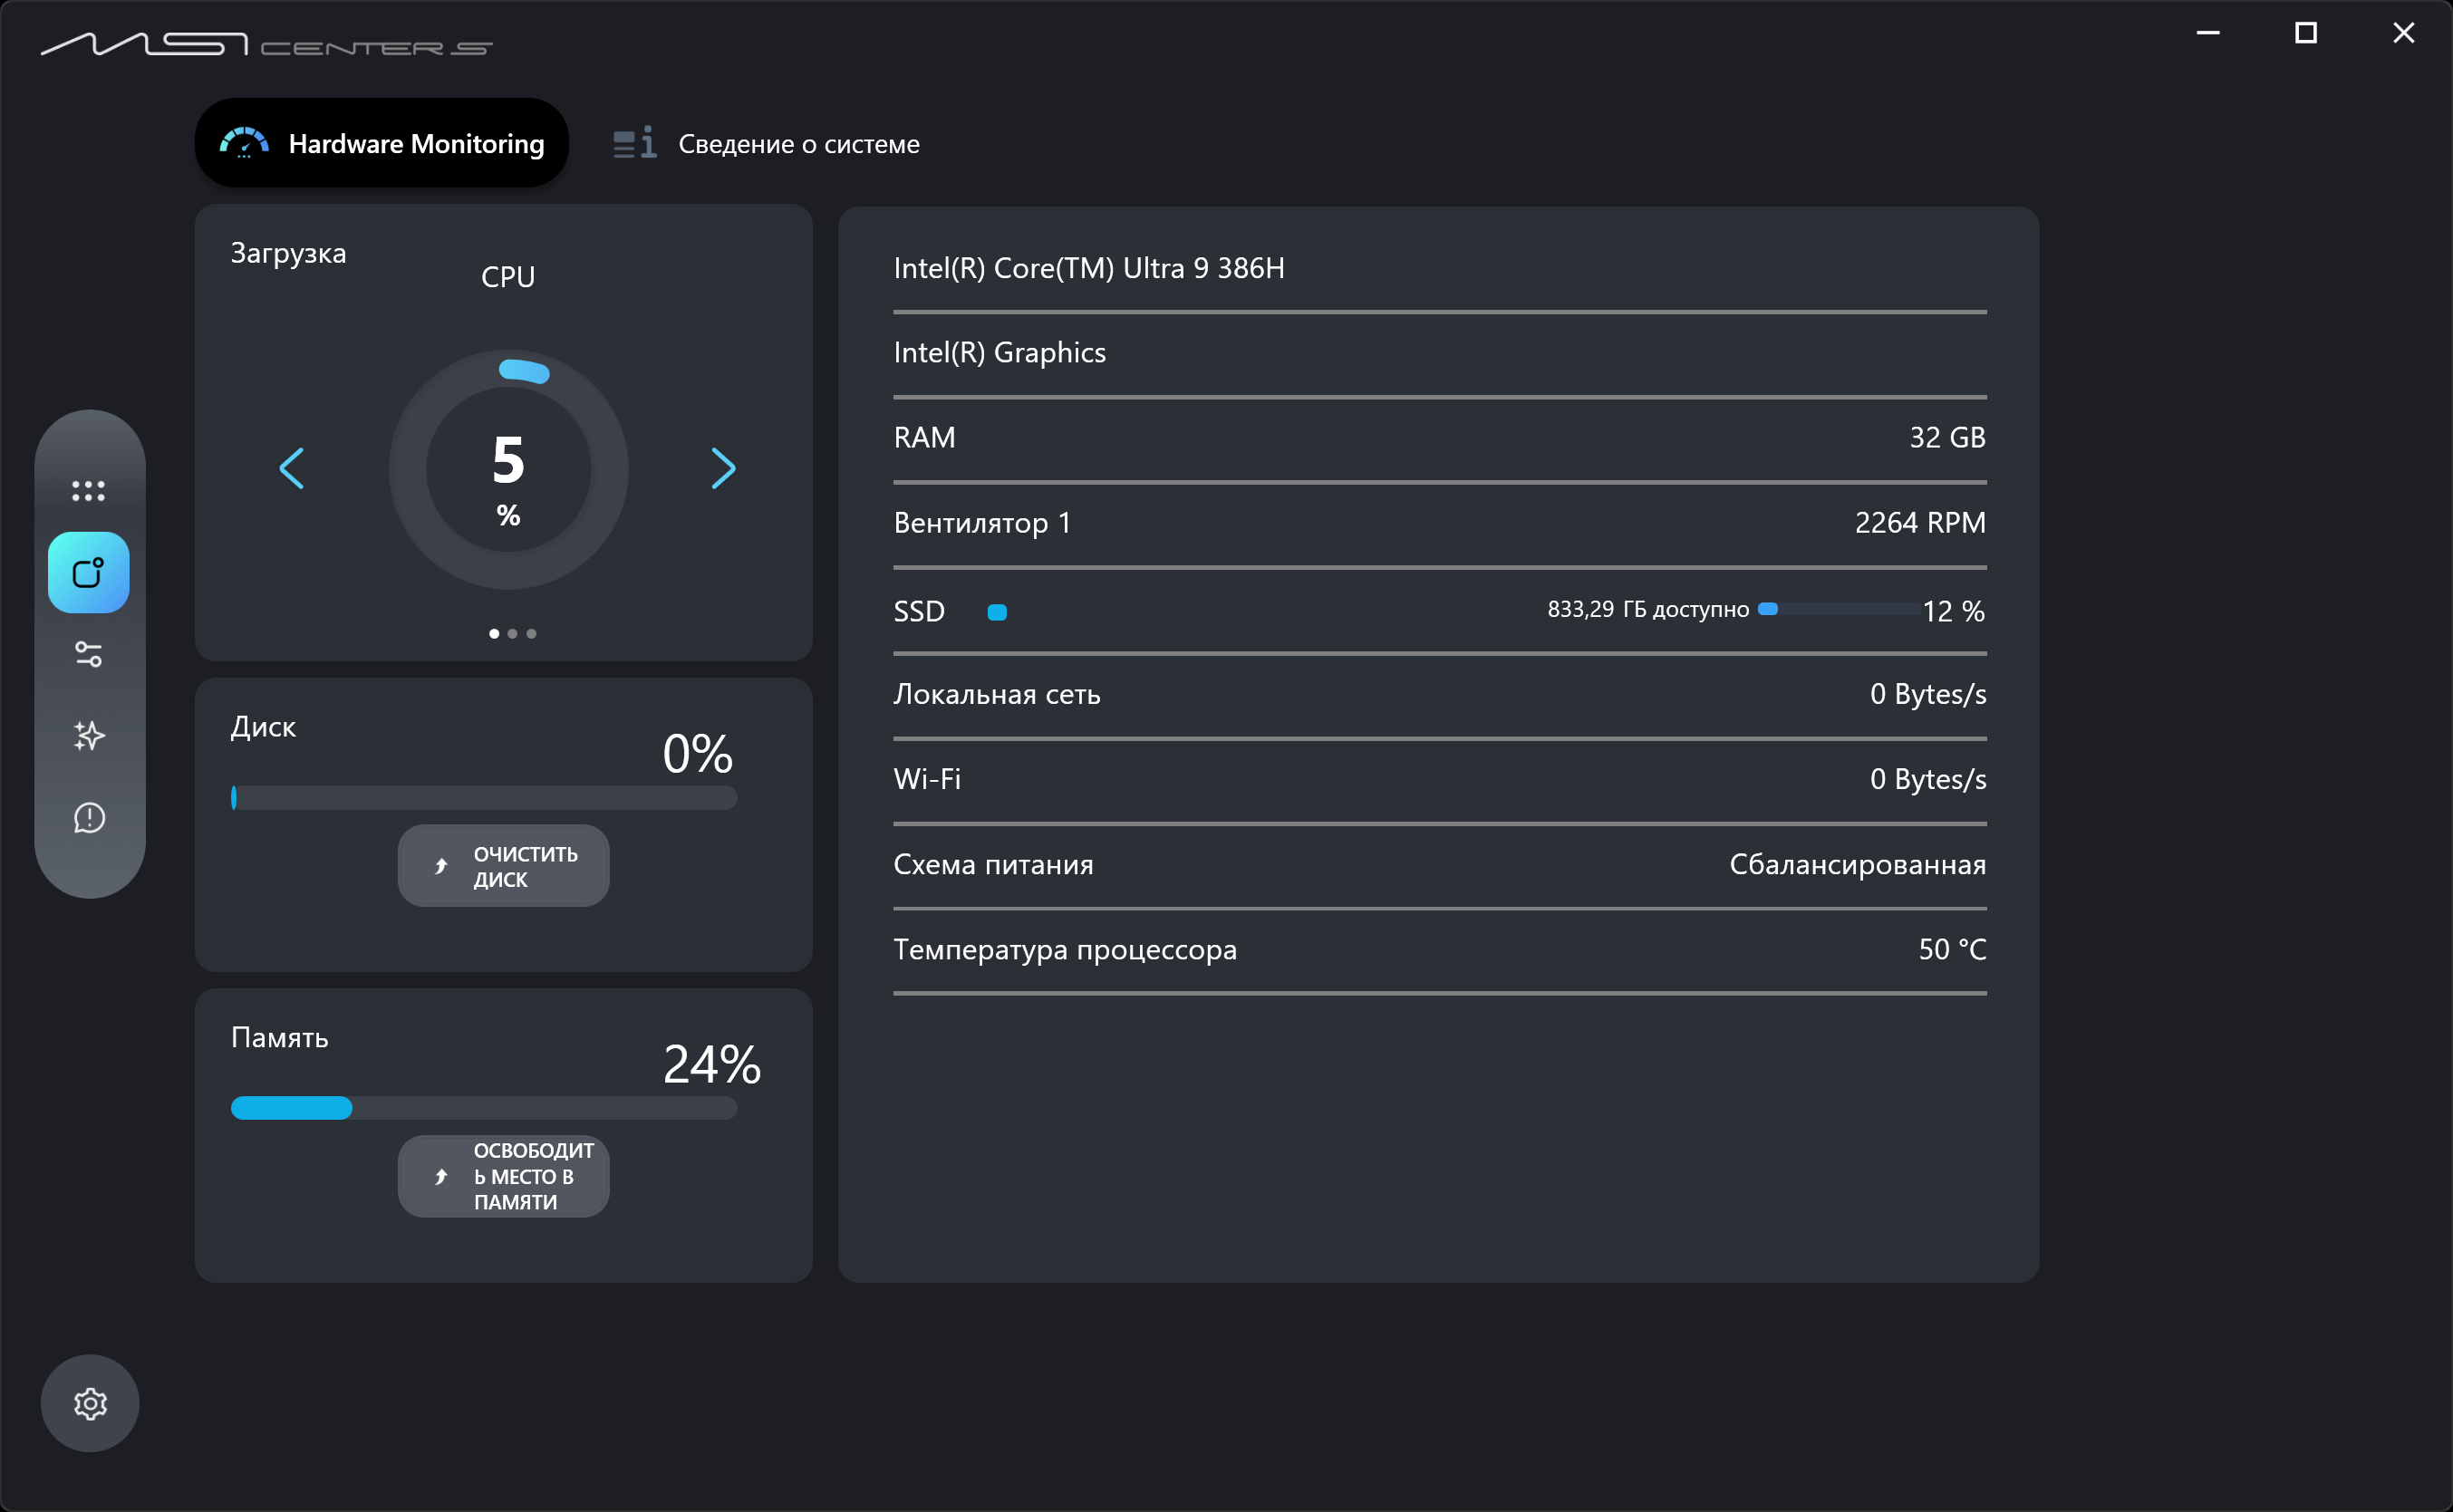Select the highlighted hardware monitor sidebar icon
The width and height of the screenshot is (2453, 1512).
[89, 572]
